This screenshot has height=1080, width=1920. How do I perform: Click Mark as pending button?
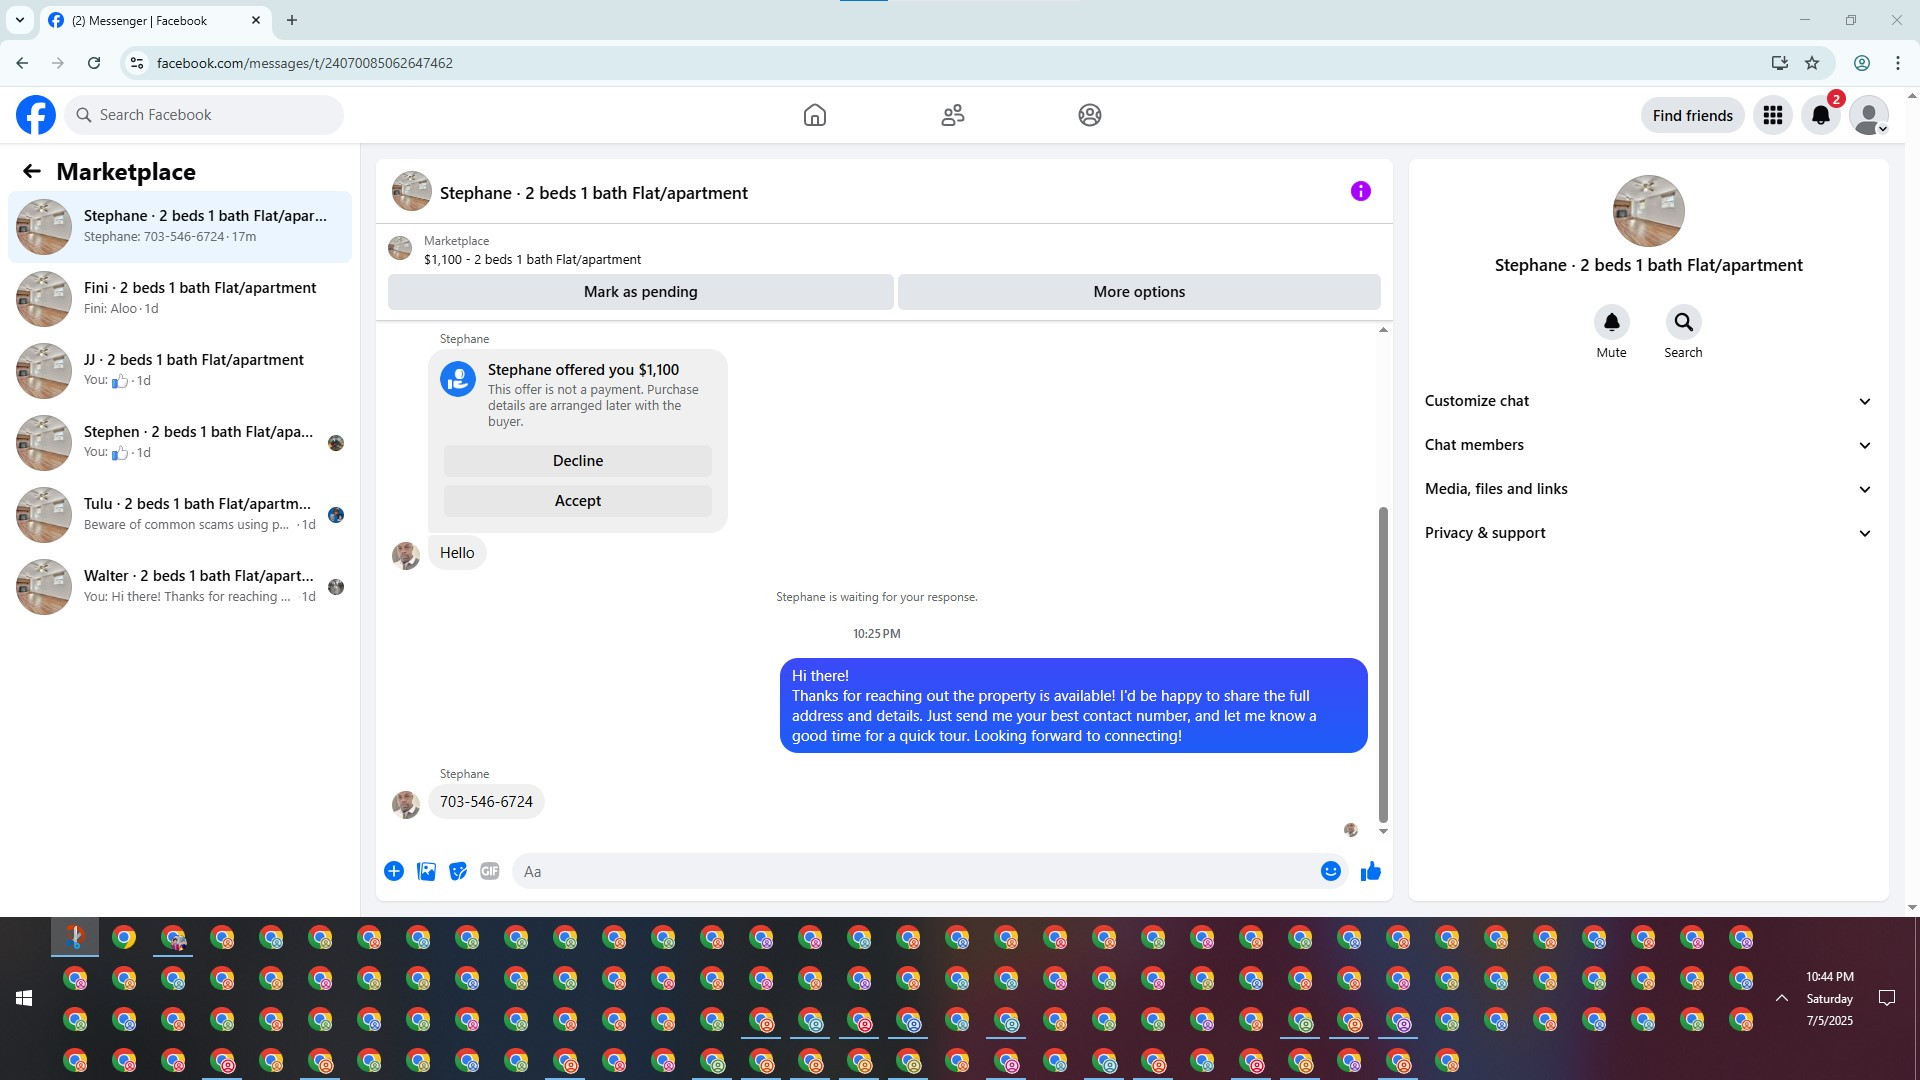click(640, 292)
